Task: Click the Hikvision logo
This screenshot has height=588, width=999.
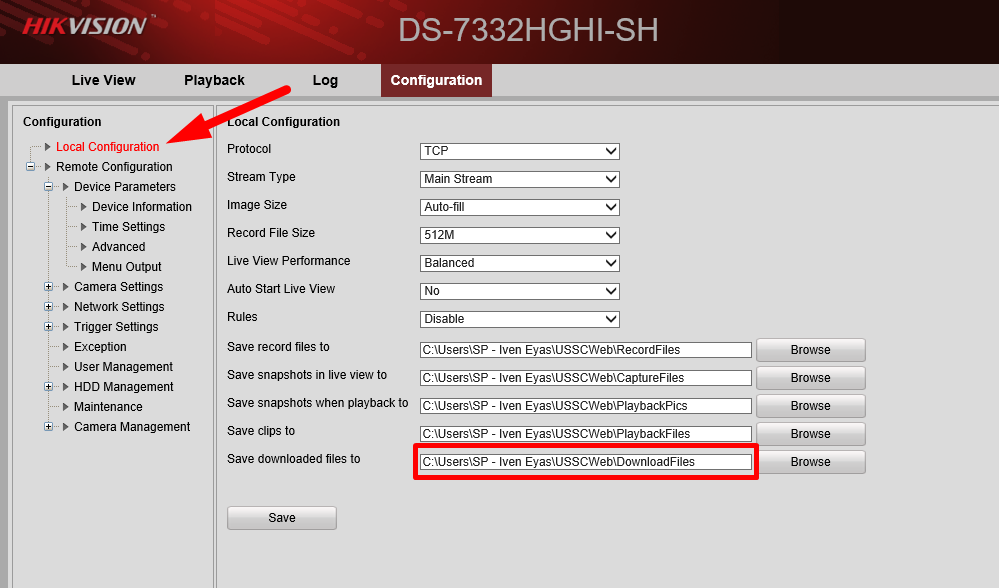Action: click(x=85, y=26)
